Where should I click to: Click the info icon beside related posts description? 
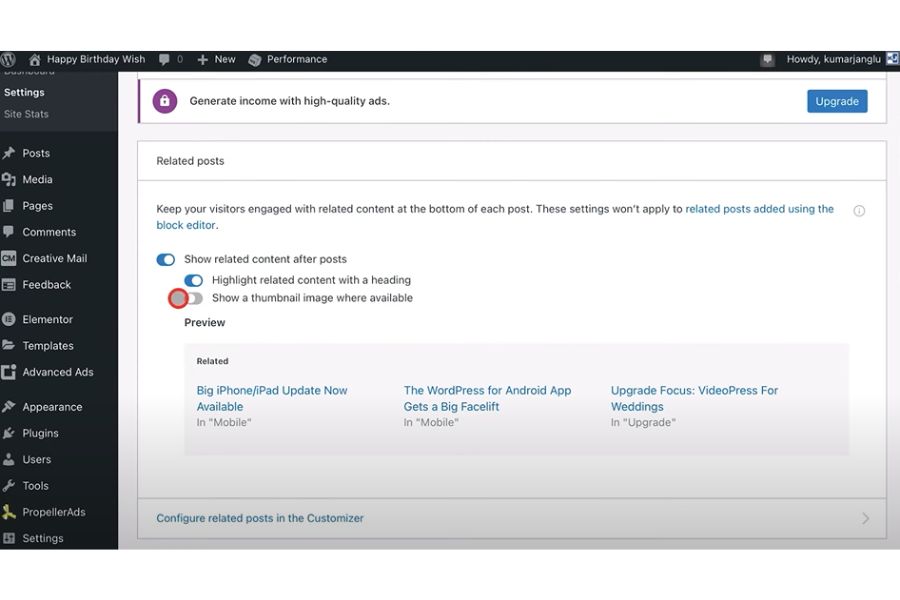(x=859, y=211)
